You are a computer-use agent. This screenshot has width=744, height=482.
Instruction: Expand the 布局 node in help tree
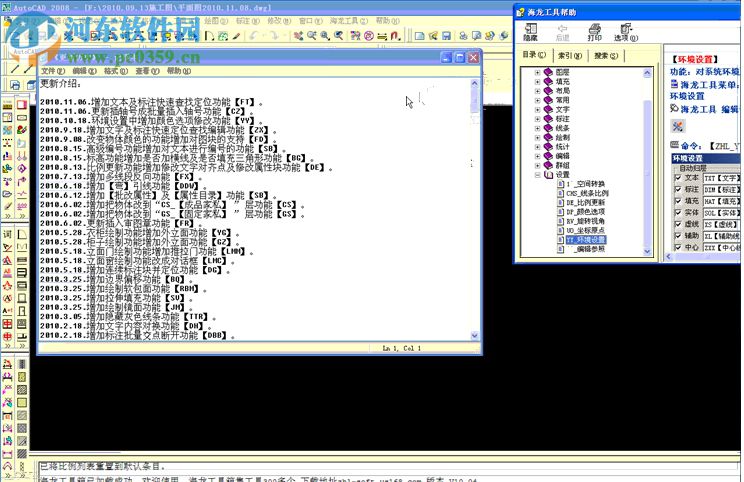(537, 91)
